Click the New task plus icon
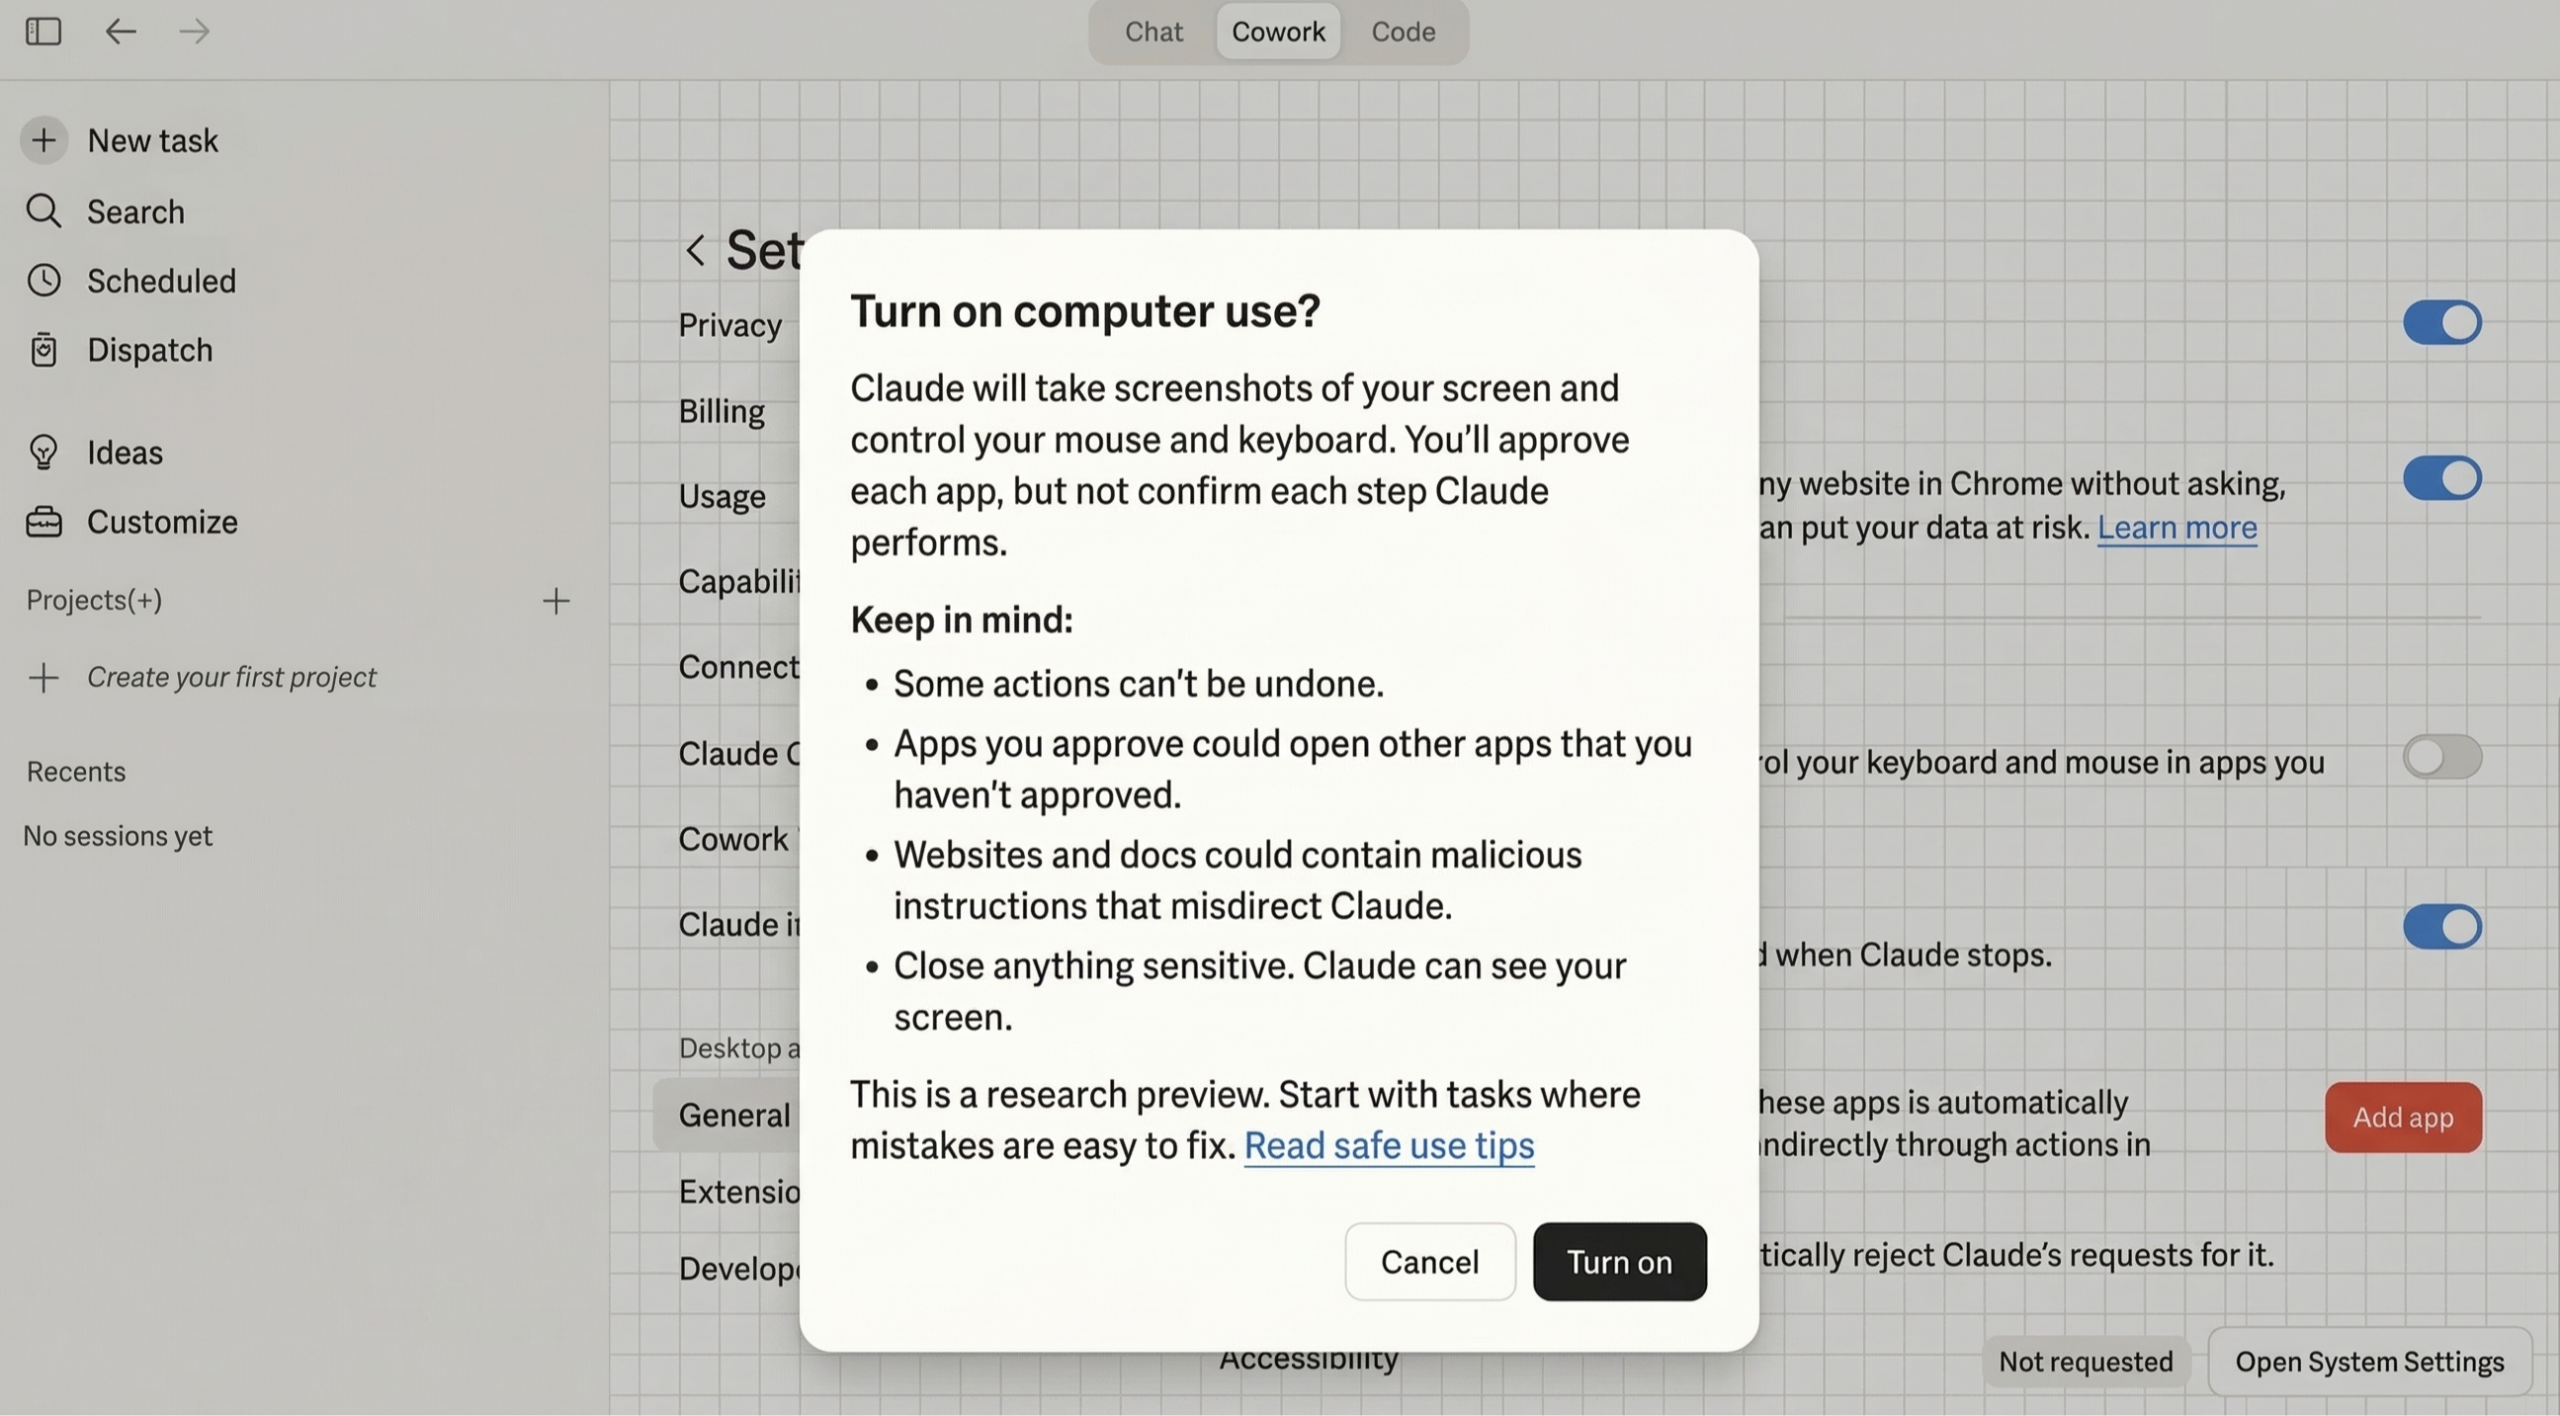The image size is (2560, 1416). [43, 140]
